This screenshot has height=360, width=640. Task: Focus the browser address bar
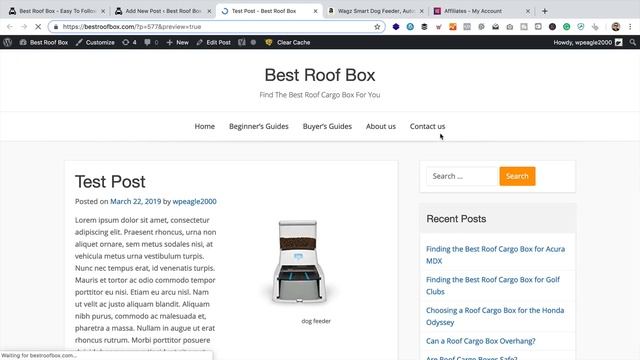click(216, 27)
